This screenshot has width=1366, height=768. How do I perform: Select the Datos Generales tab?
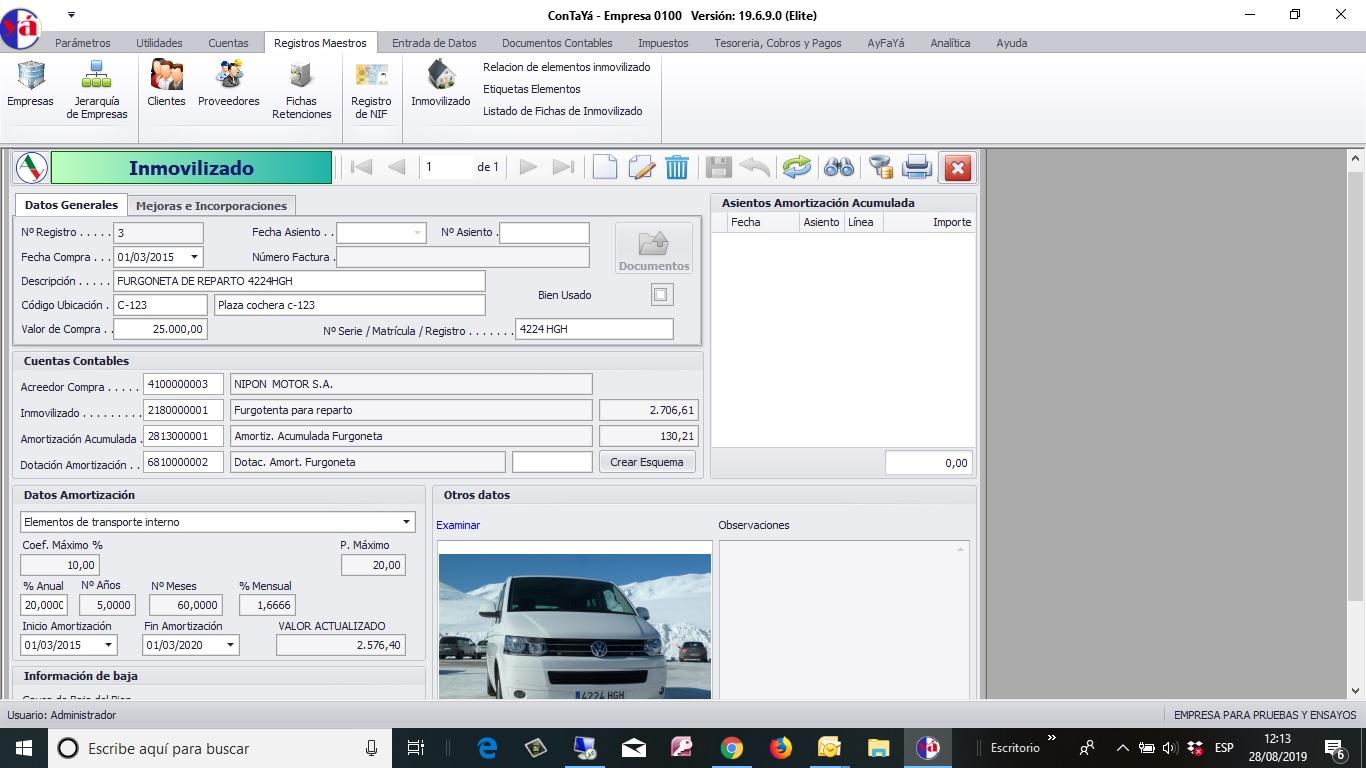click(71, 204)
